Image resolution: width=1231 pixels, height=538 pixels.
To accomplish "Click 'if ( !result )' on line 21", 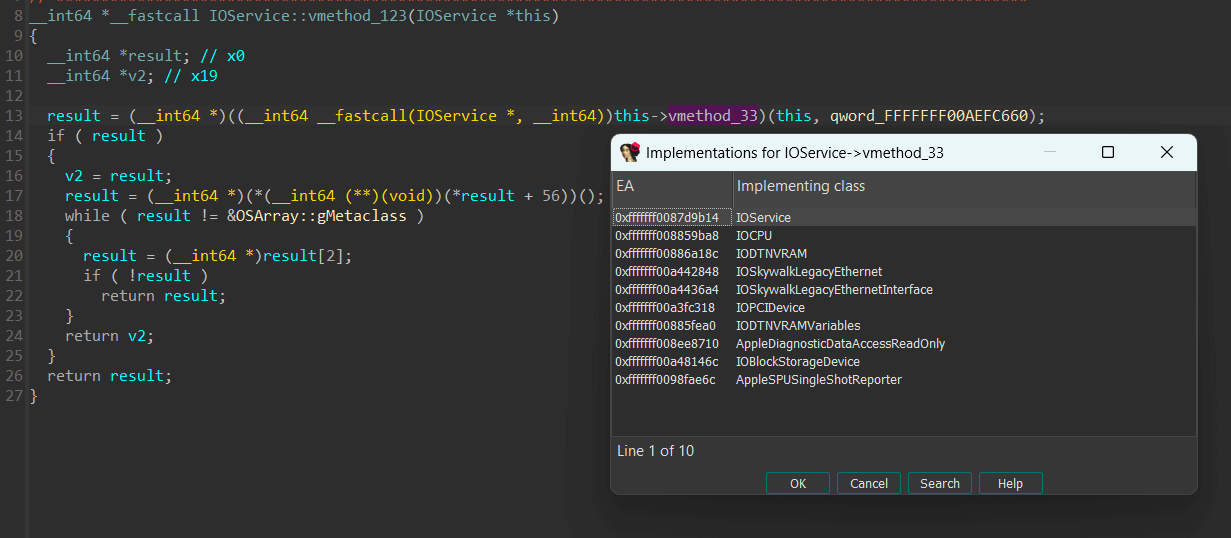I will click(x=146, y=276).
